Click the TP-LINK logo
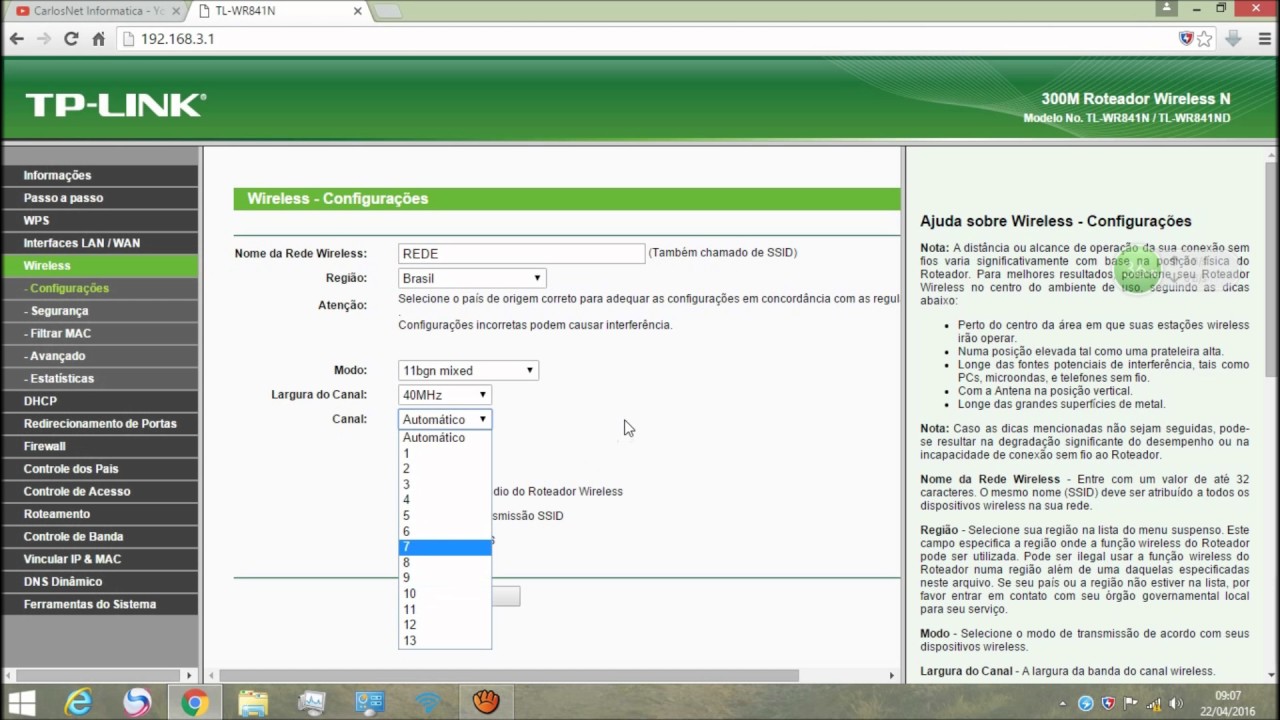Viewport: 1280px width, 720px height. coord(115,105)
